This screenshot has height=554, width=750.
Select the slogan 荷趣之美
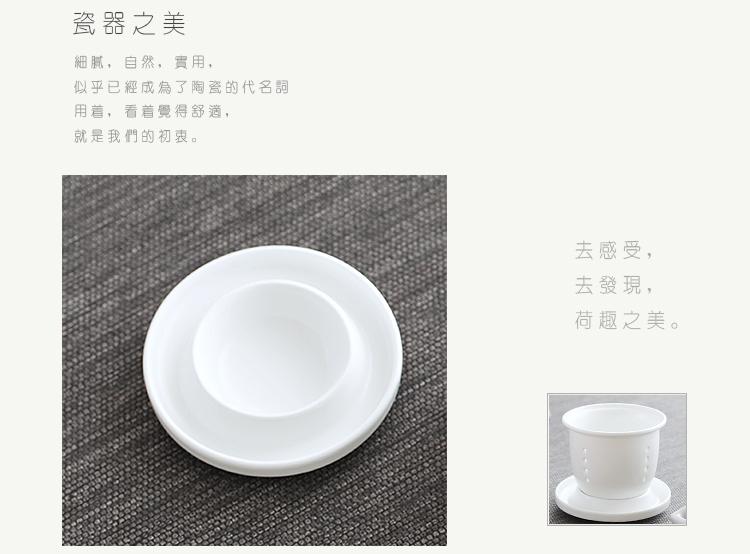pyautogui.click(x=620, y=321)
